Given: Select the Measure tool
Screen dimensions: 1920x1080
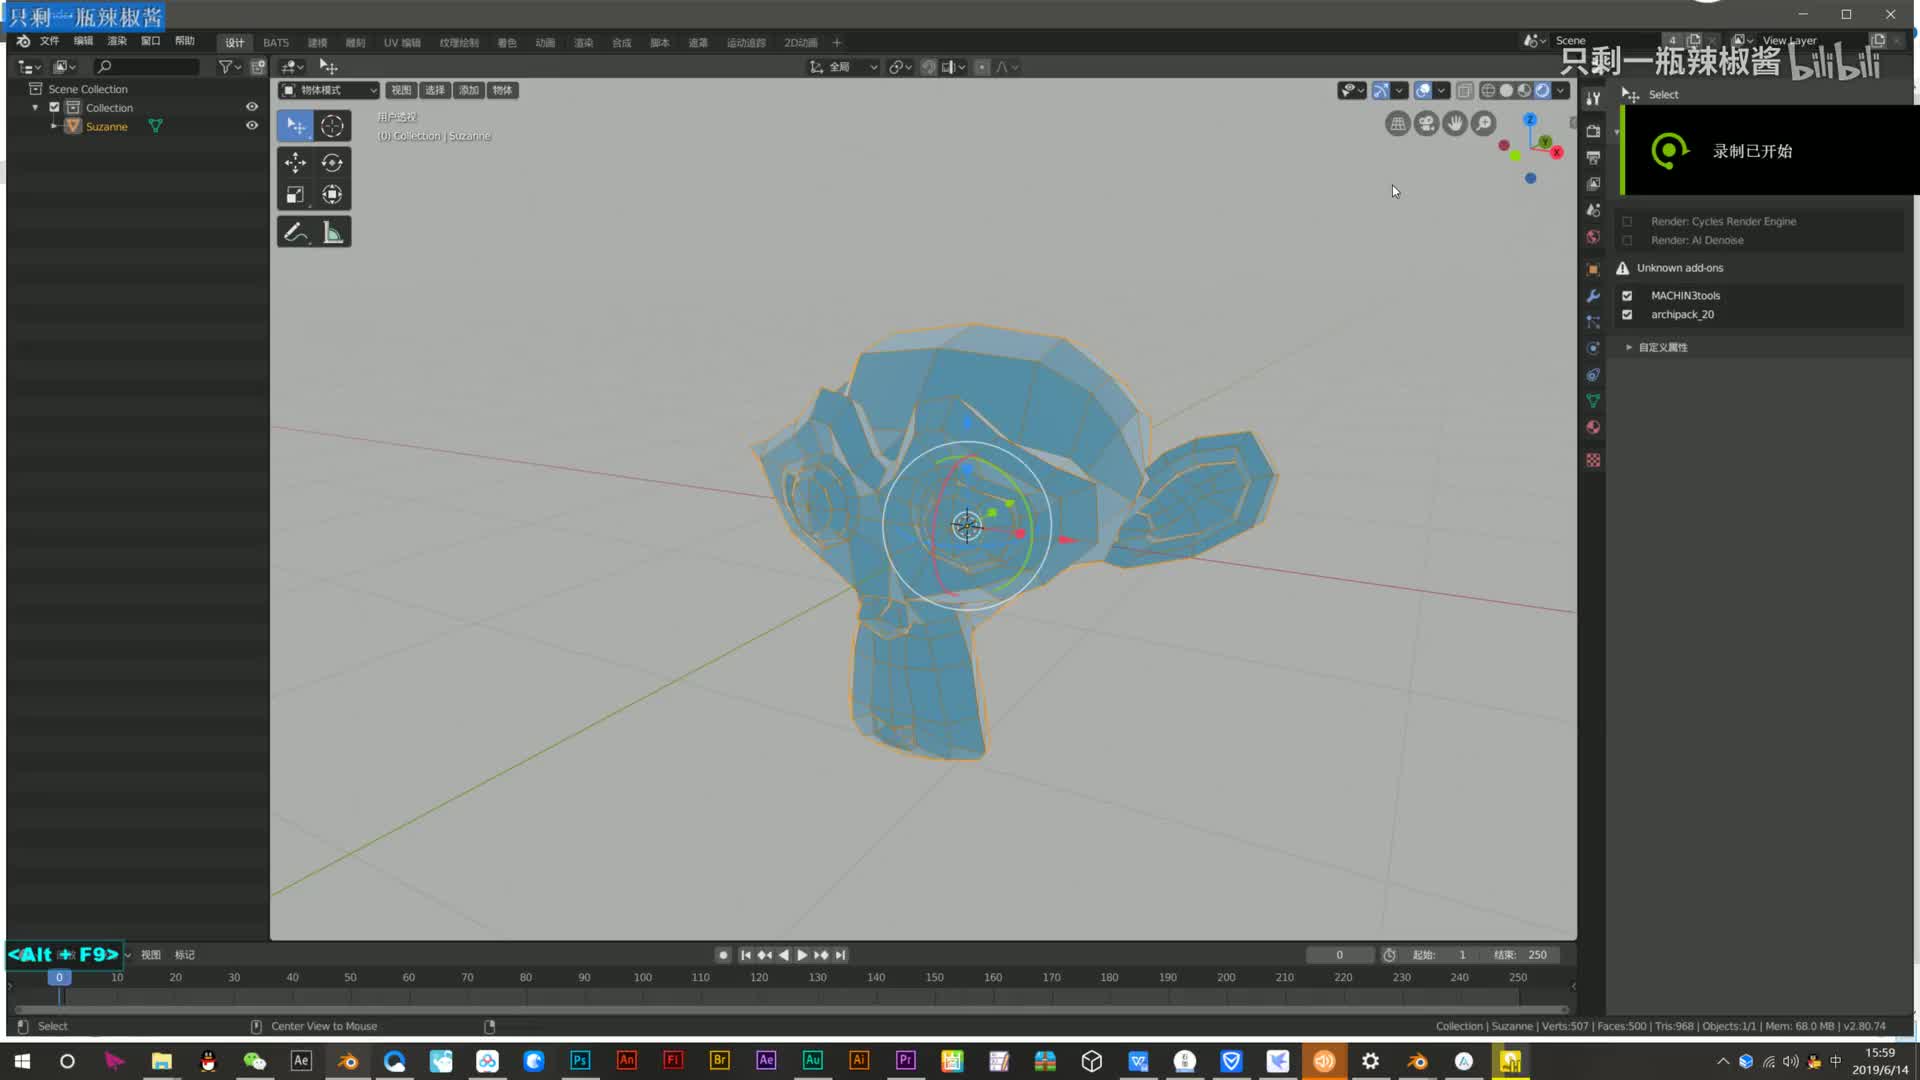Looking at the screenshot, I should 332,232.
